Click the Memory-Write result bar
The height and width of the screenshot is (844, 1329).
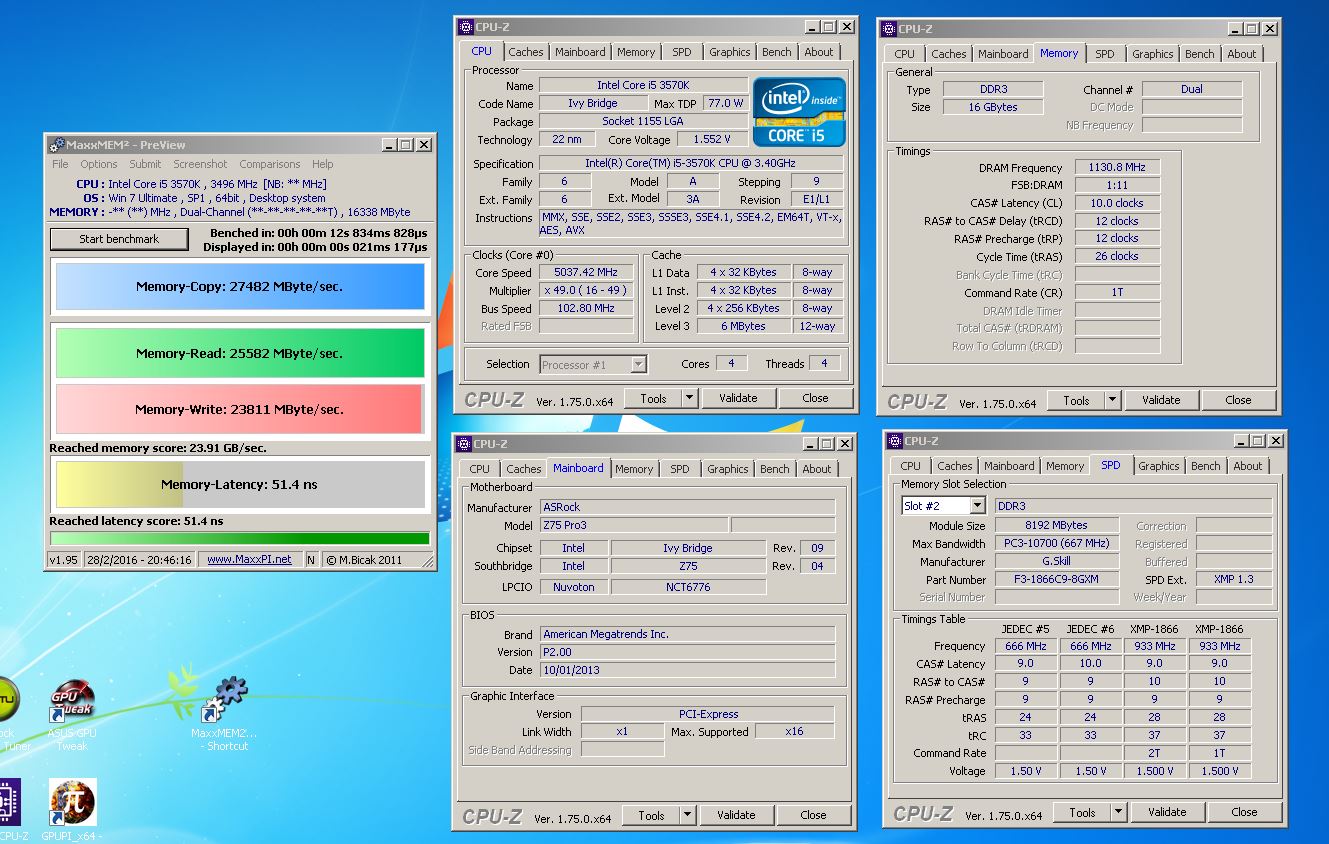click(x=239, y=409)
